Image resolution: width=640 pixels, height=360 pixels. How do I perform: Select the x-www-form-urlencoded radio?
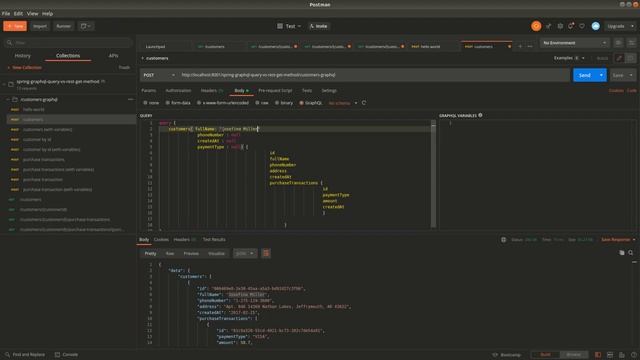click(199, 103)
